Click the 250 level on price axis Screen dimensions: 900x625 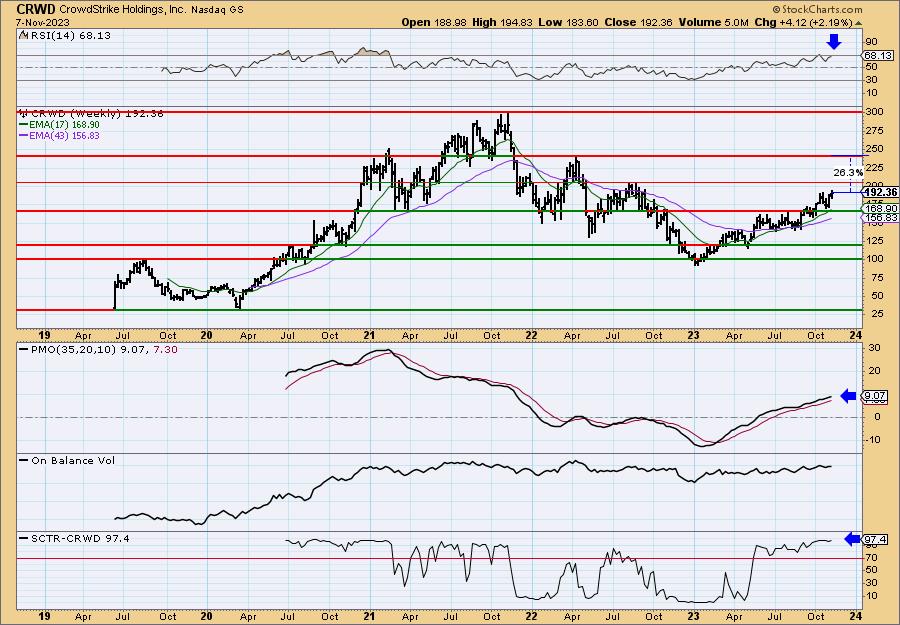coord(875,149)
